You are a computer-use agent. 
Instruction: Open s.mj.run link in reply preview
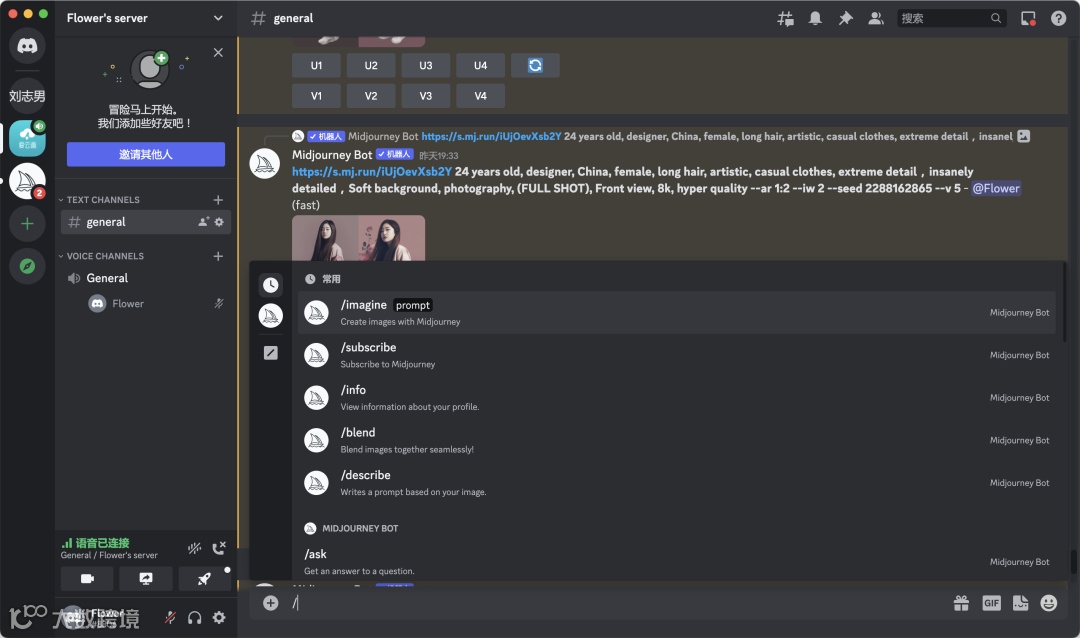point(491,136)
